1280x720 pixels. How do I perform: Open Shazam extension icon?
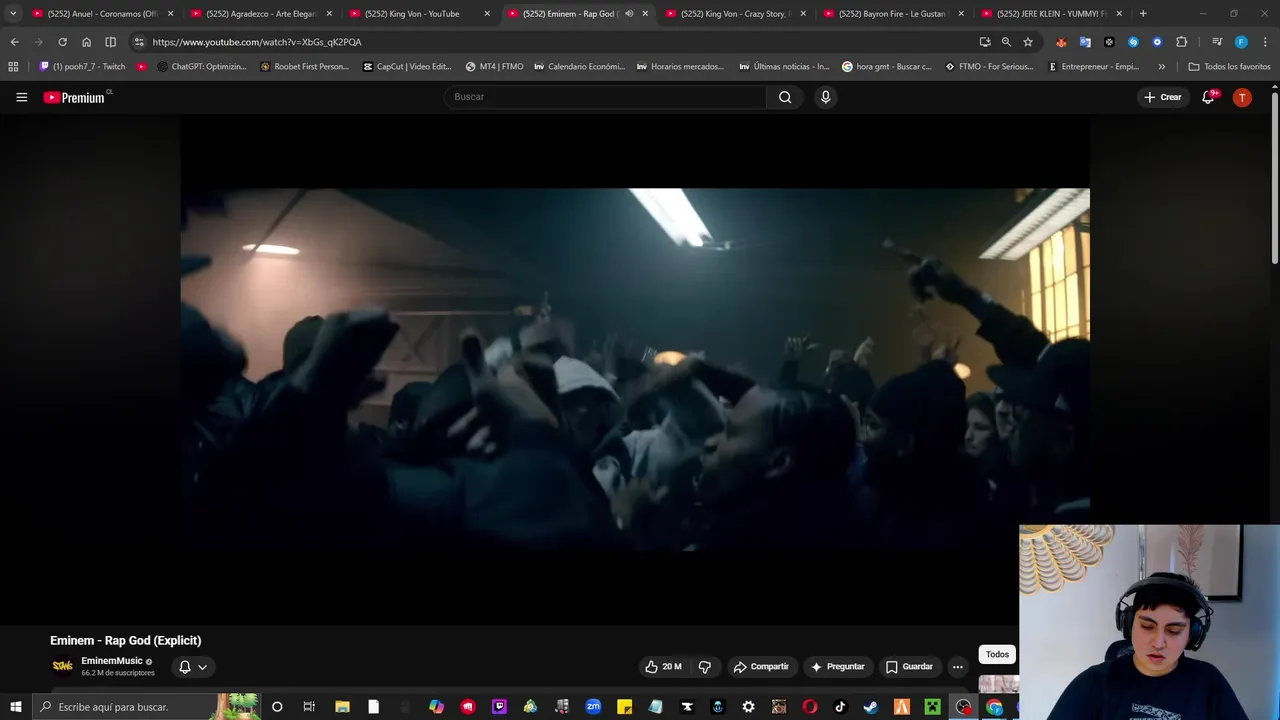[1133, 42]
